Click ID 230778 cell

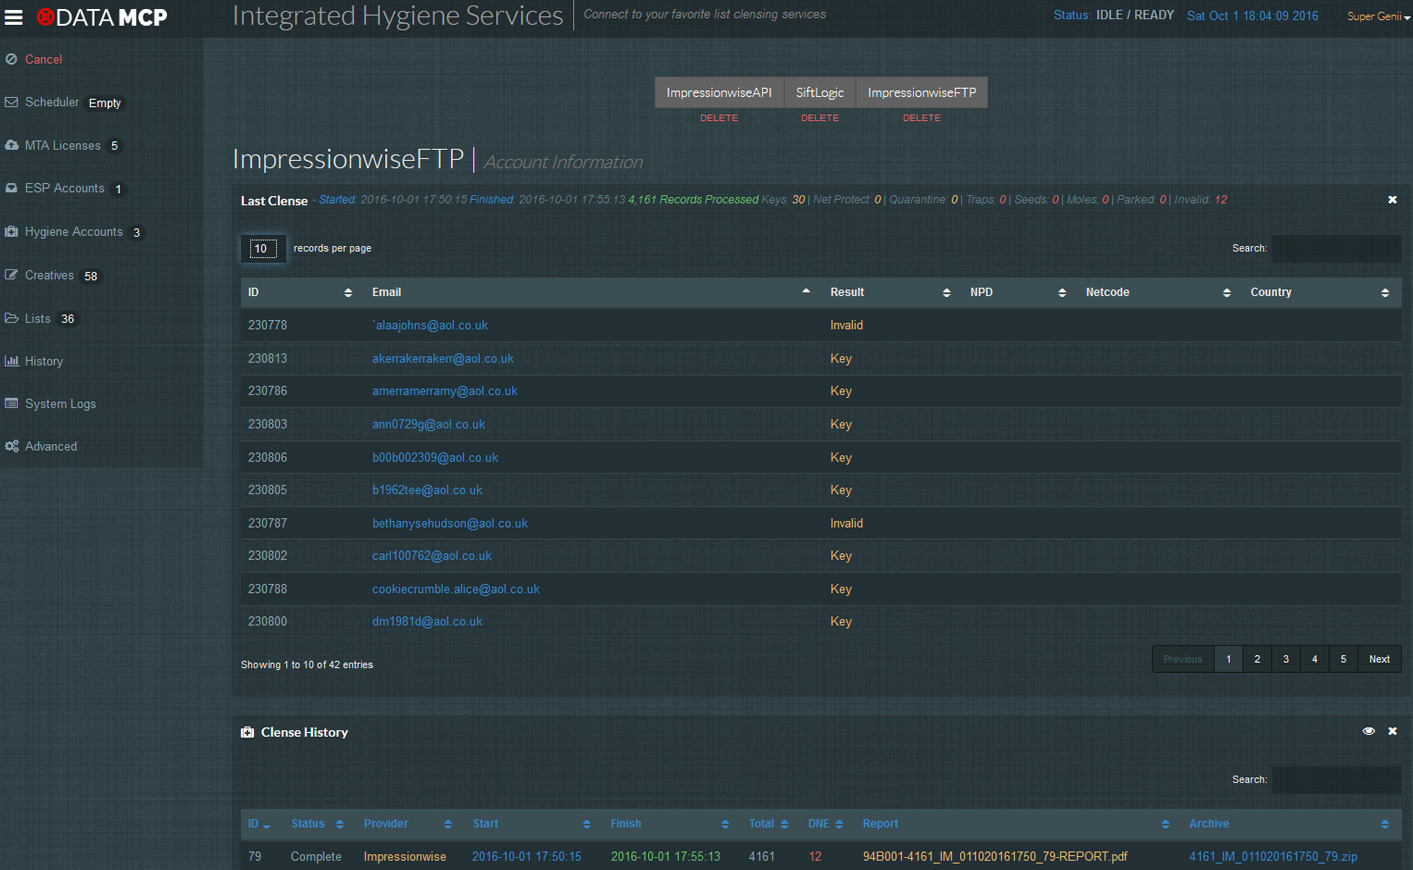pyautogui.click(x=267, y=325)
